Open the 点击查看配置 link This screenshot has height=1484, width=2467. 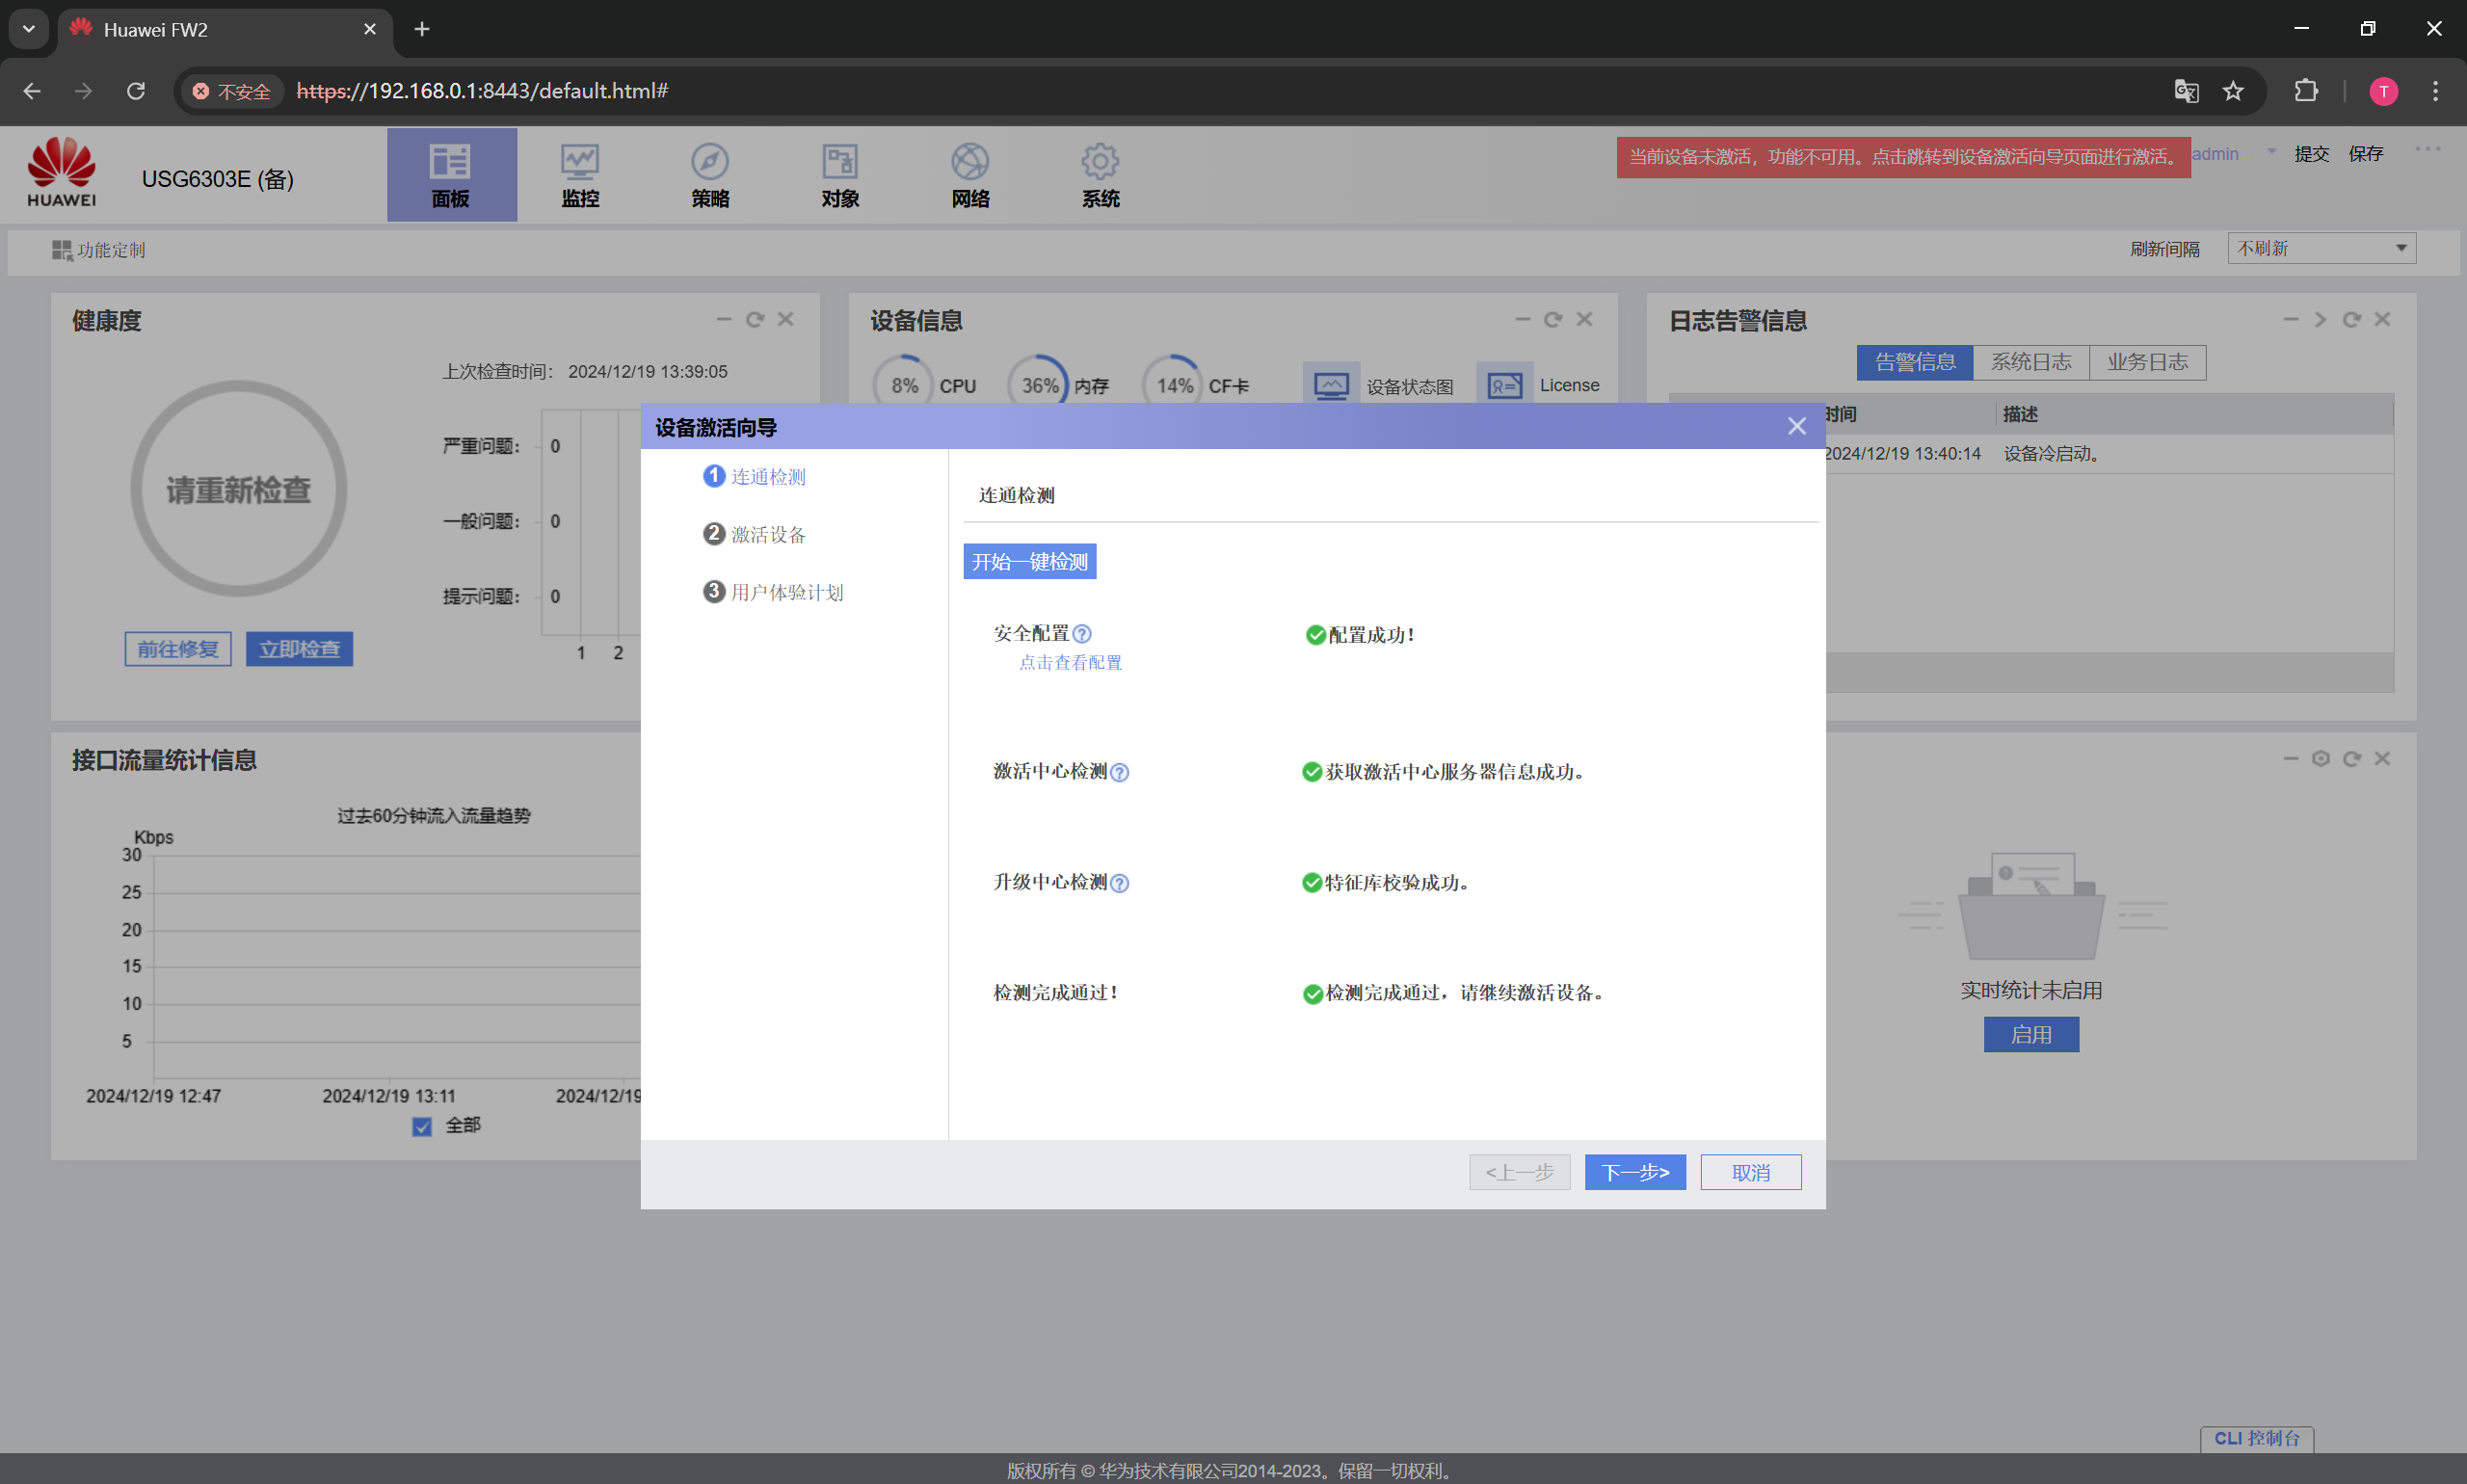click(x=1070, y=663)
